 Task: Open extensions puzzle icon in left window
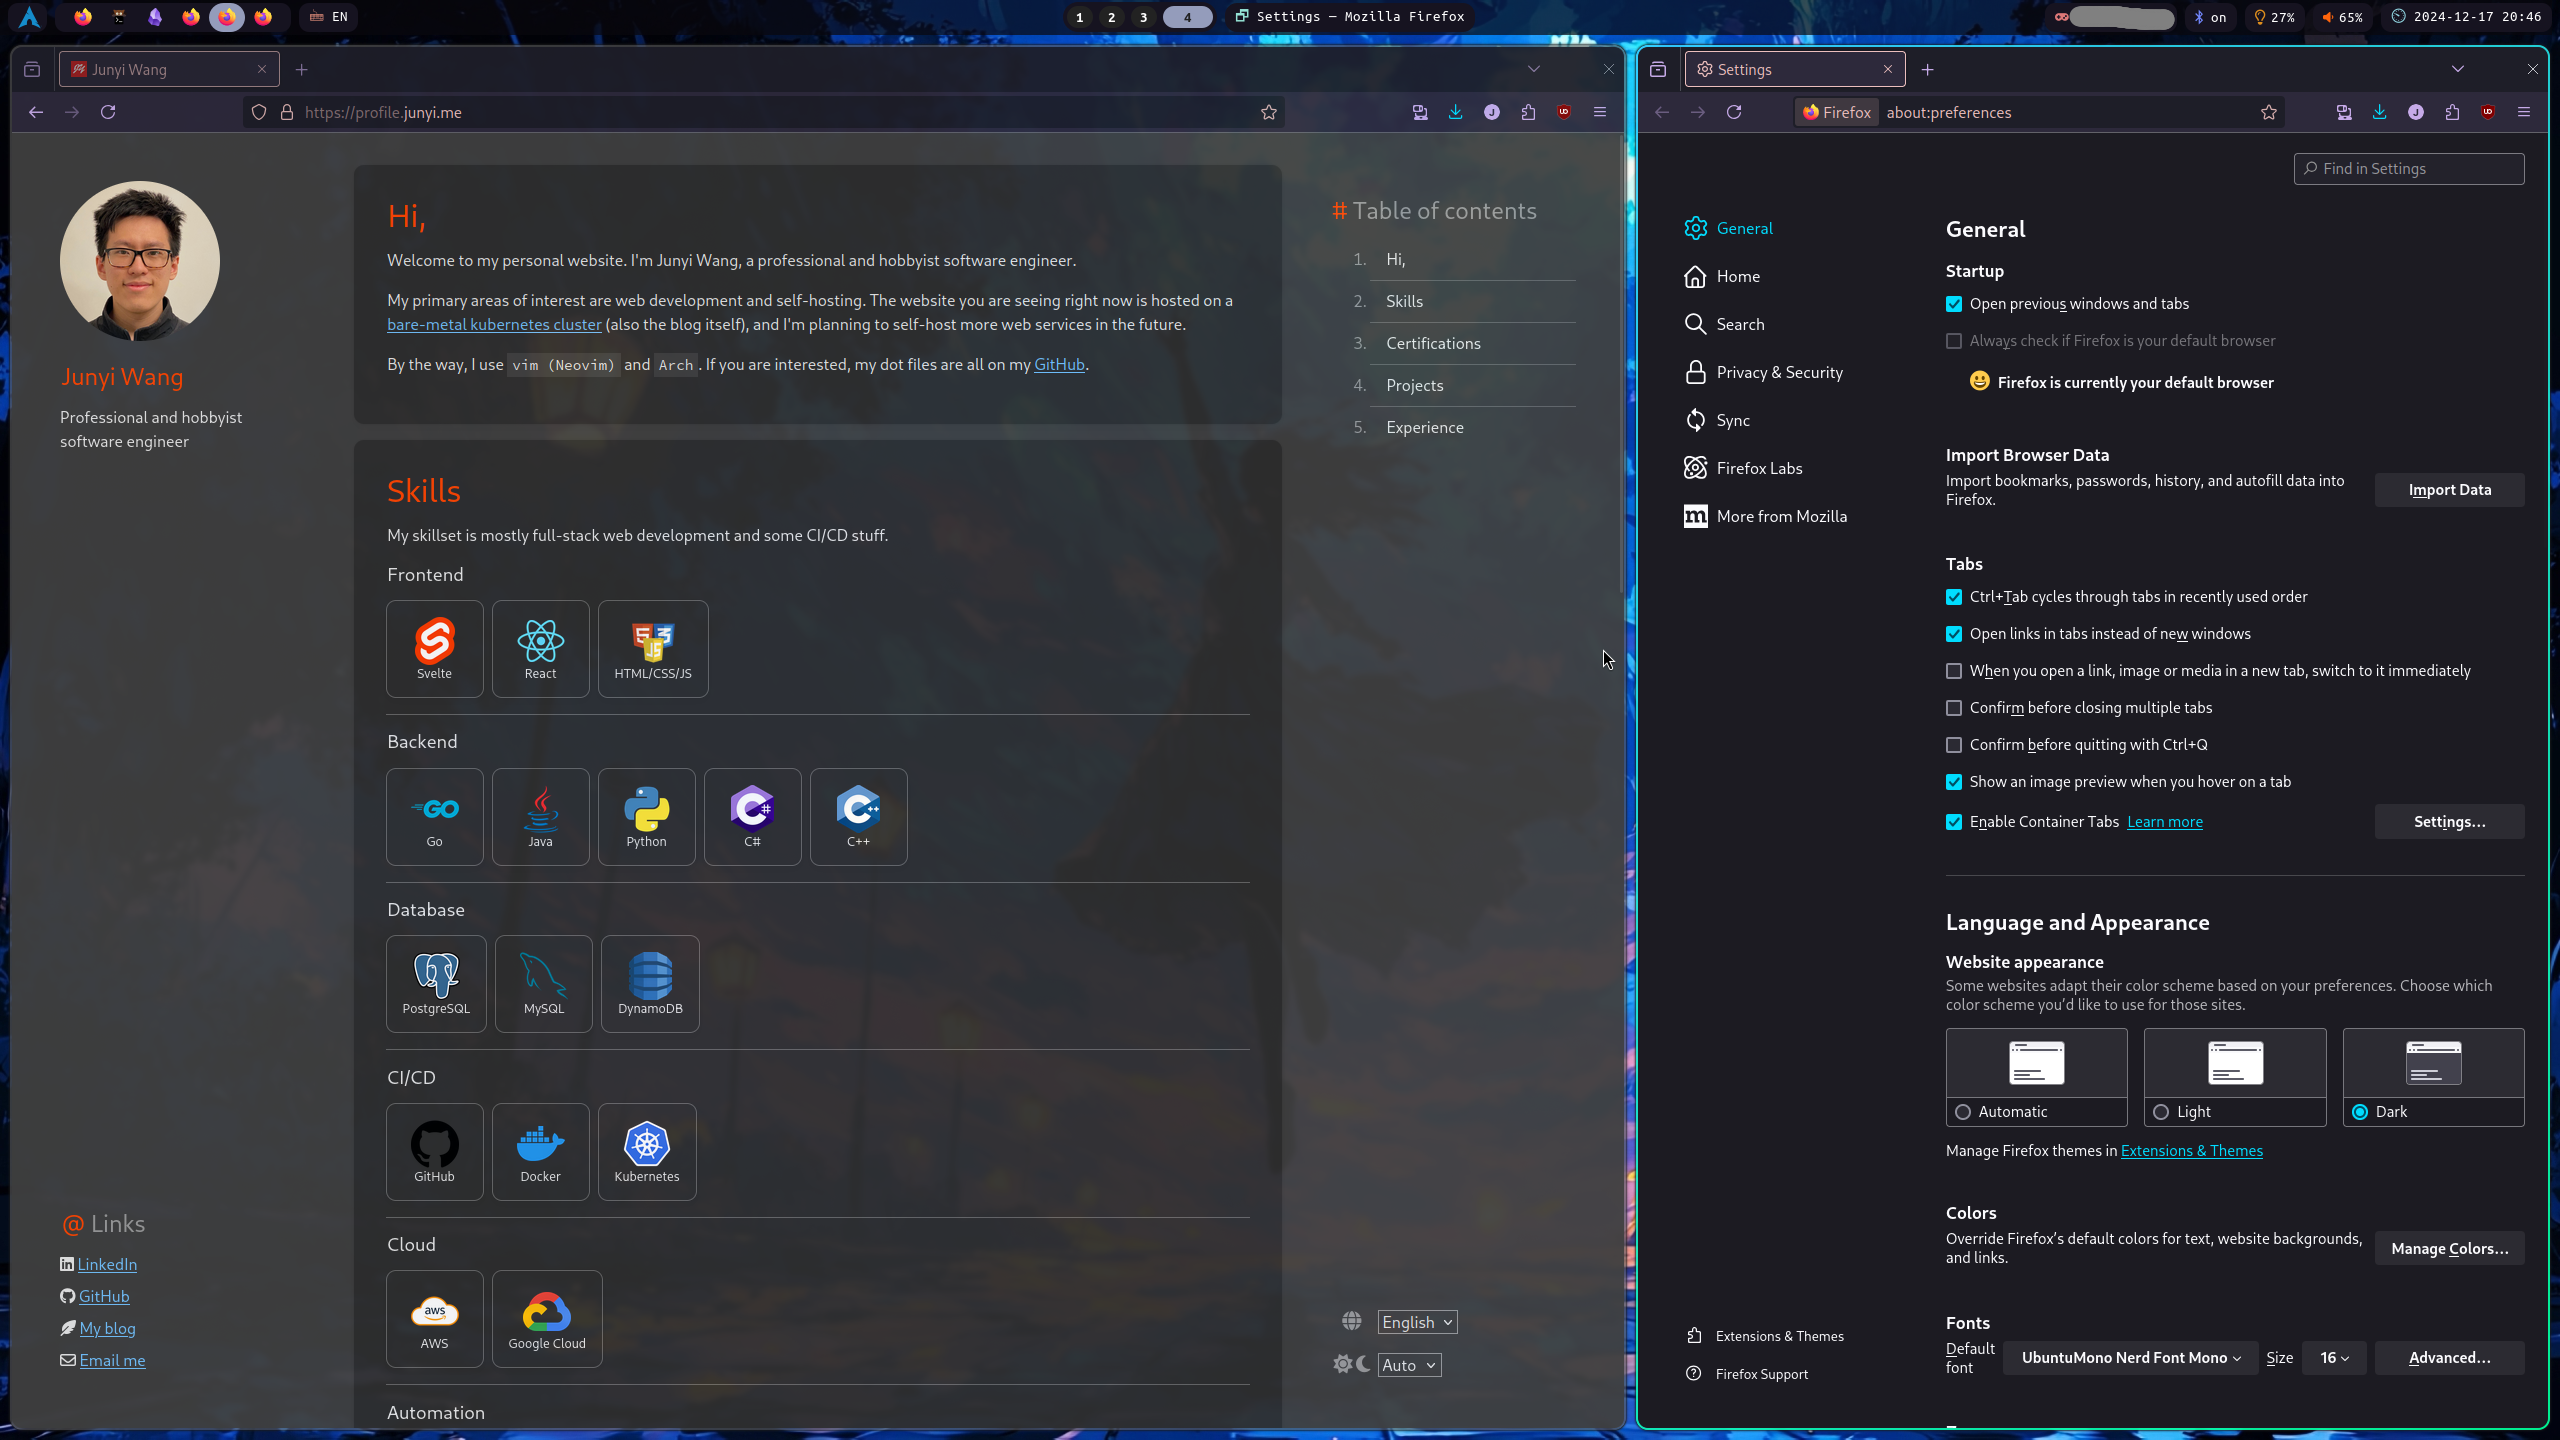(x=1528, y=112)
